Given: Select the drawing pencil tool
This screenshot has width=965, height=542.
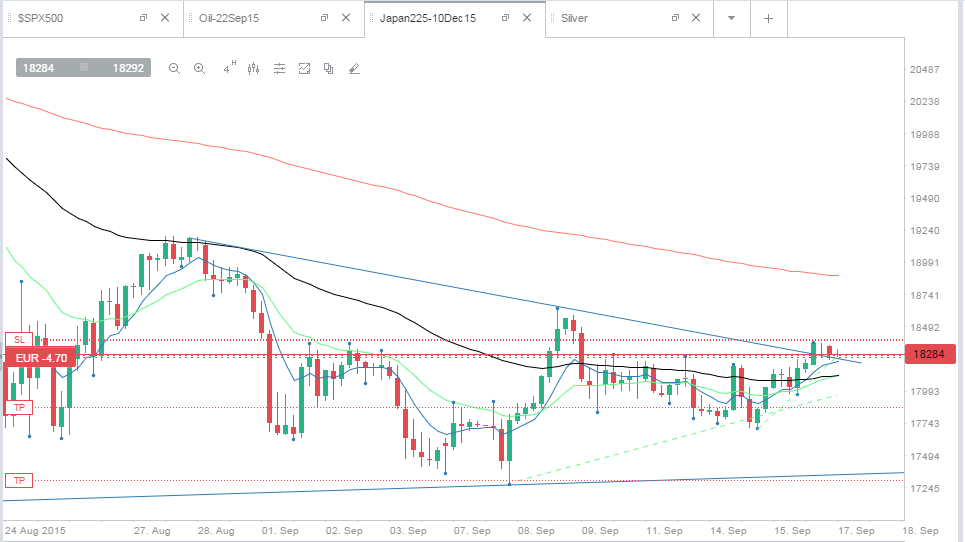Looking at the screenshot, I should click(354, 69).
